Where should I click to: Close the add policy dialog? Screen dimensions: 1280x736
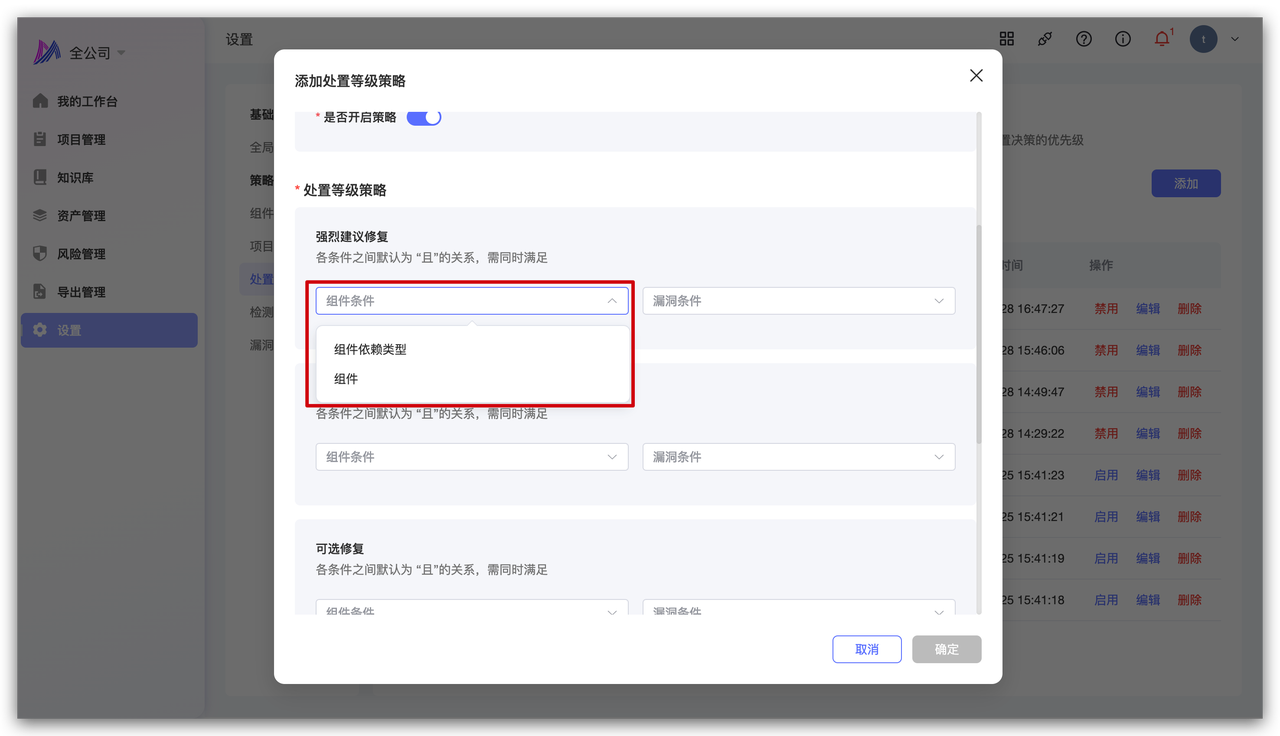pos(976,76)
